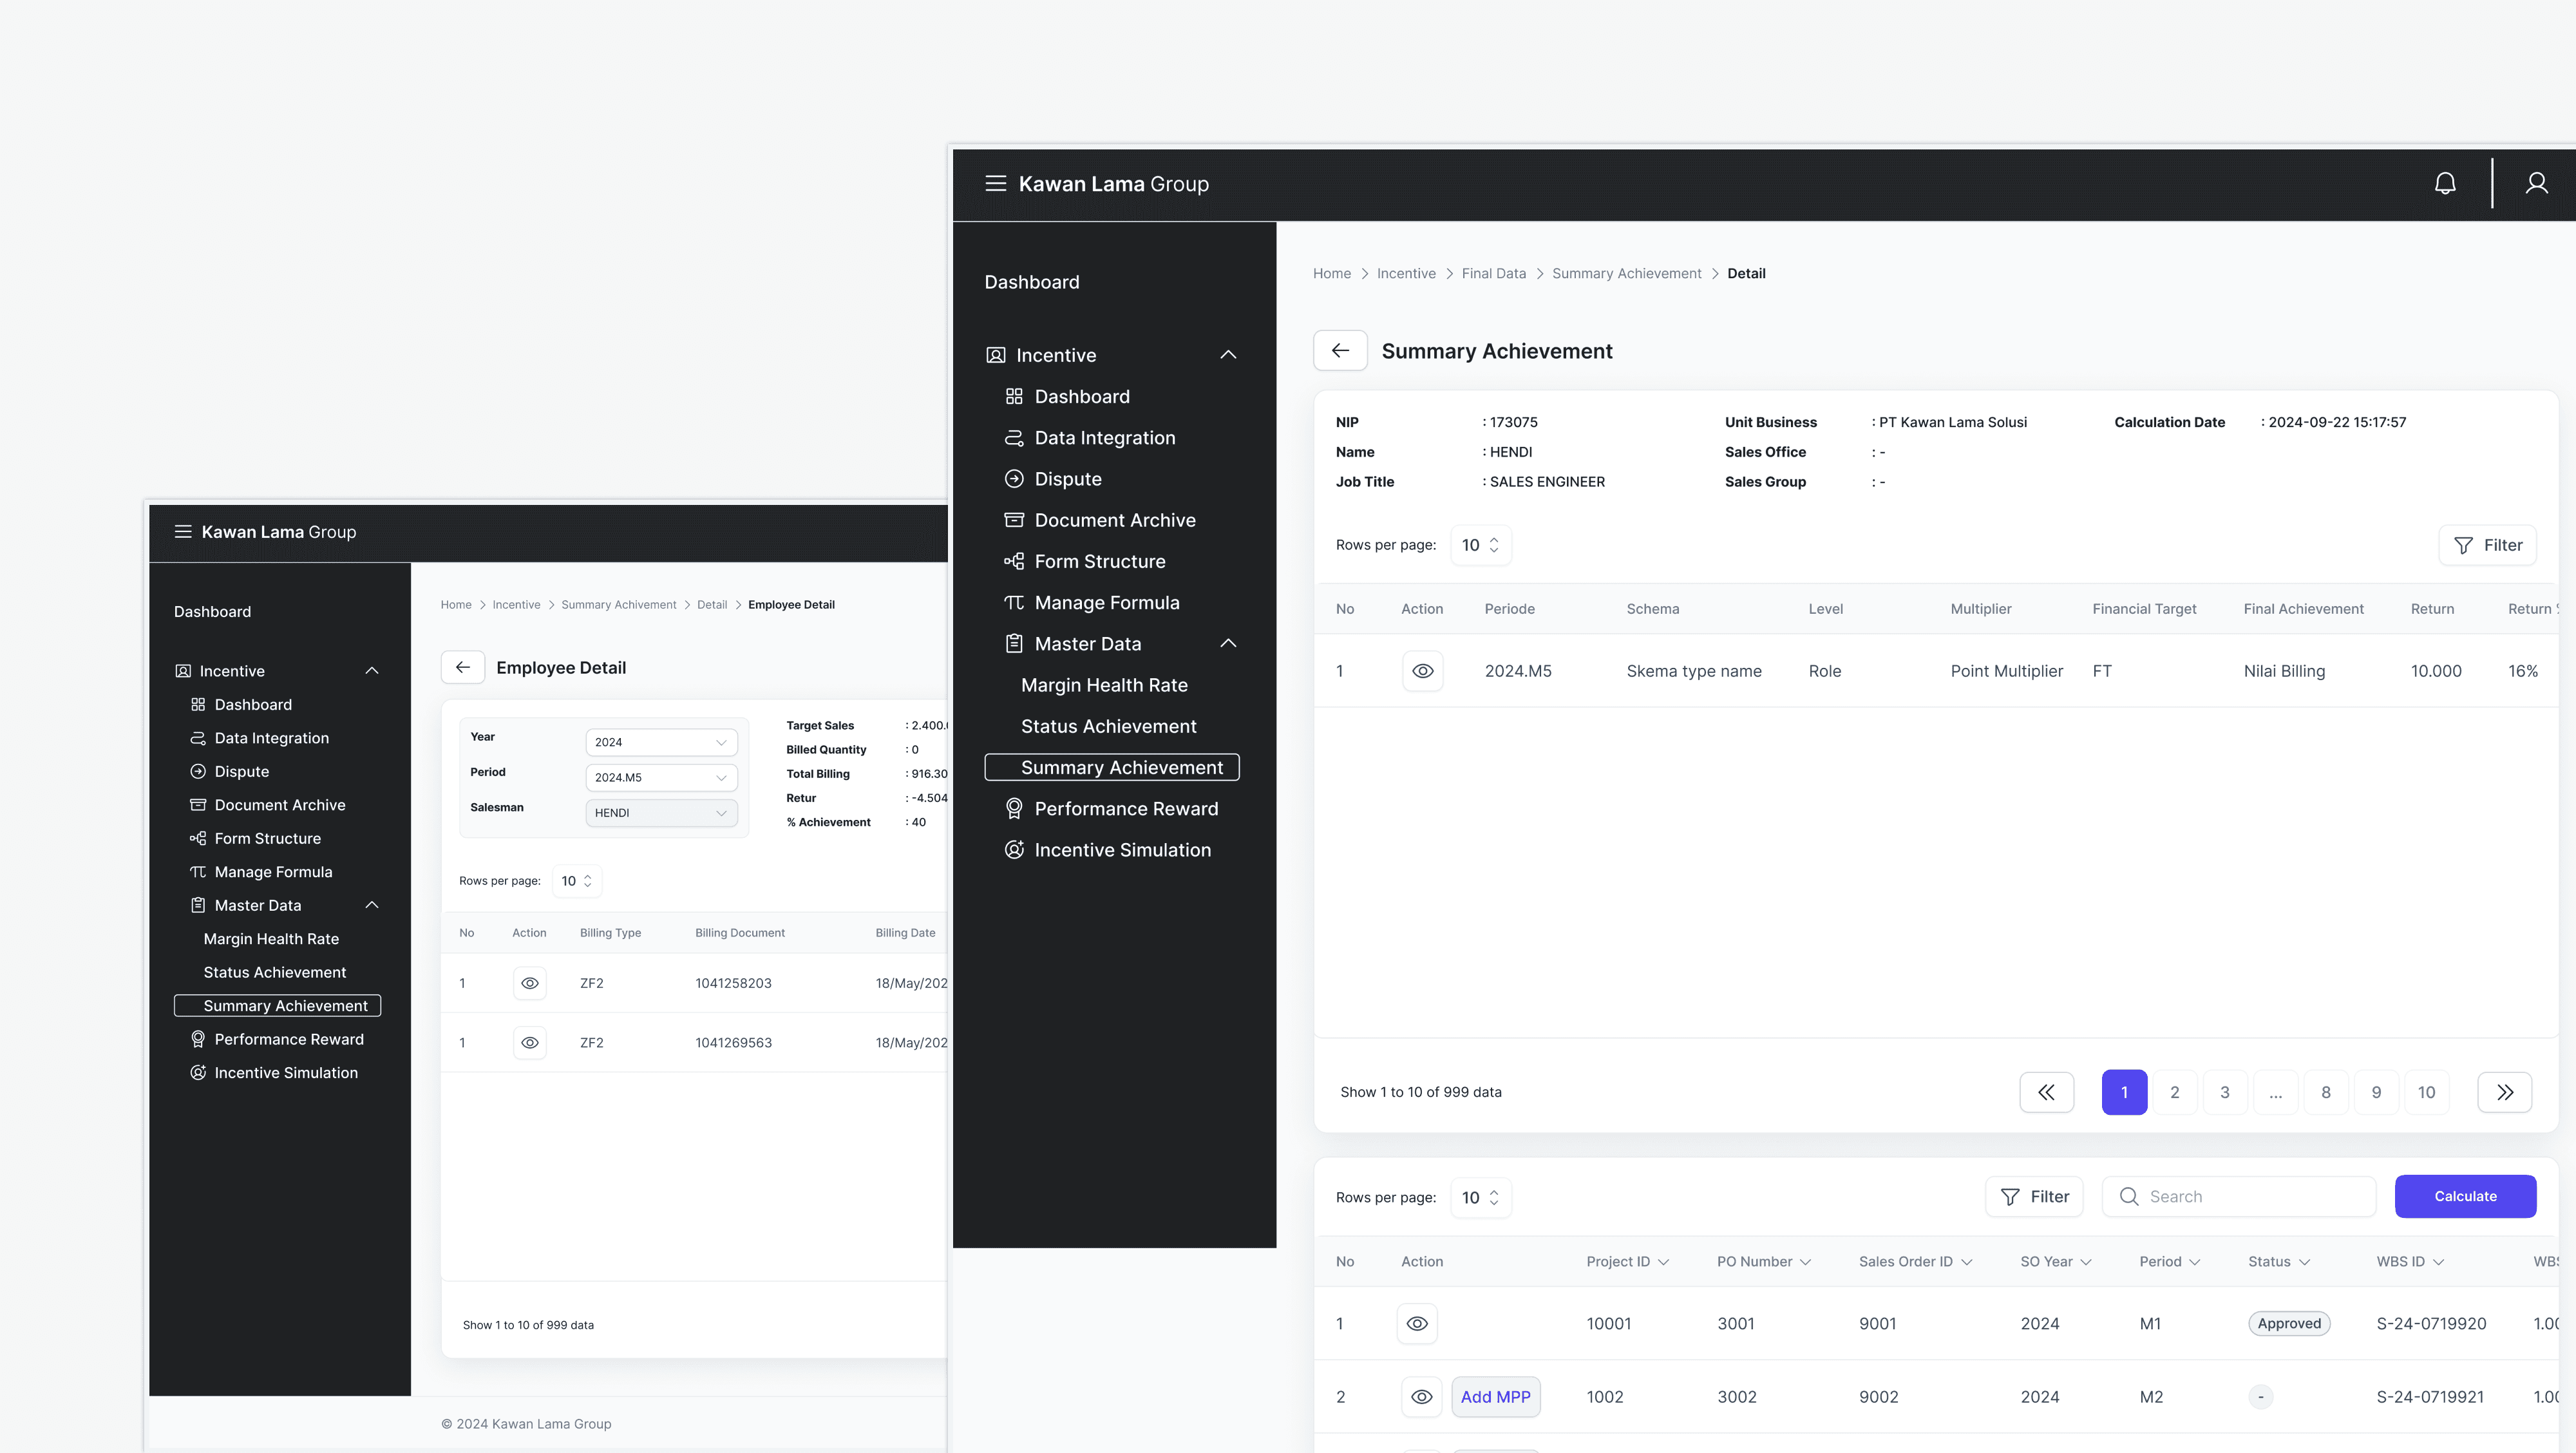Click the notification bell icon

pos(2445,183)
